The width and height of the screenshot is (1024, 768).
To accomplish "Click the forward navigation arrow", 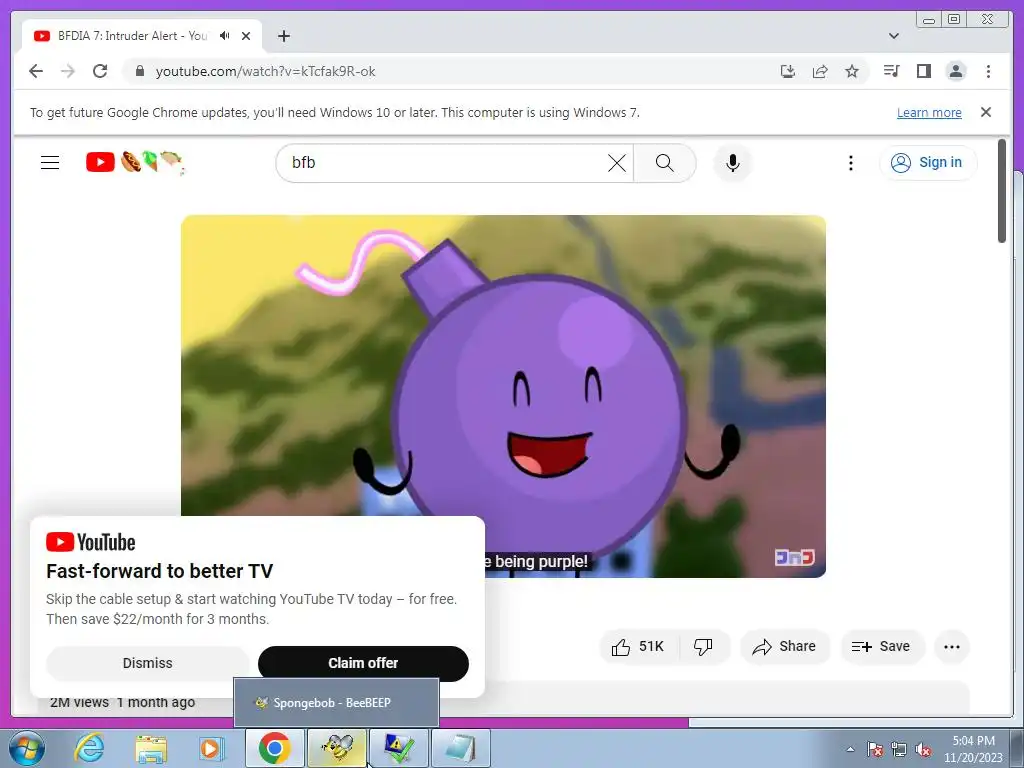I will pyautogui.click(x=68, y=71).
